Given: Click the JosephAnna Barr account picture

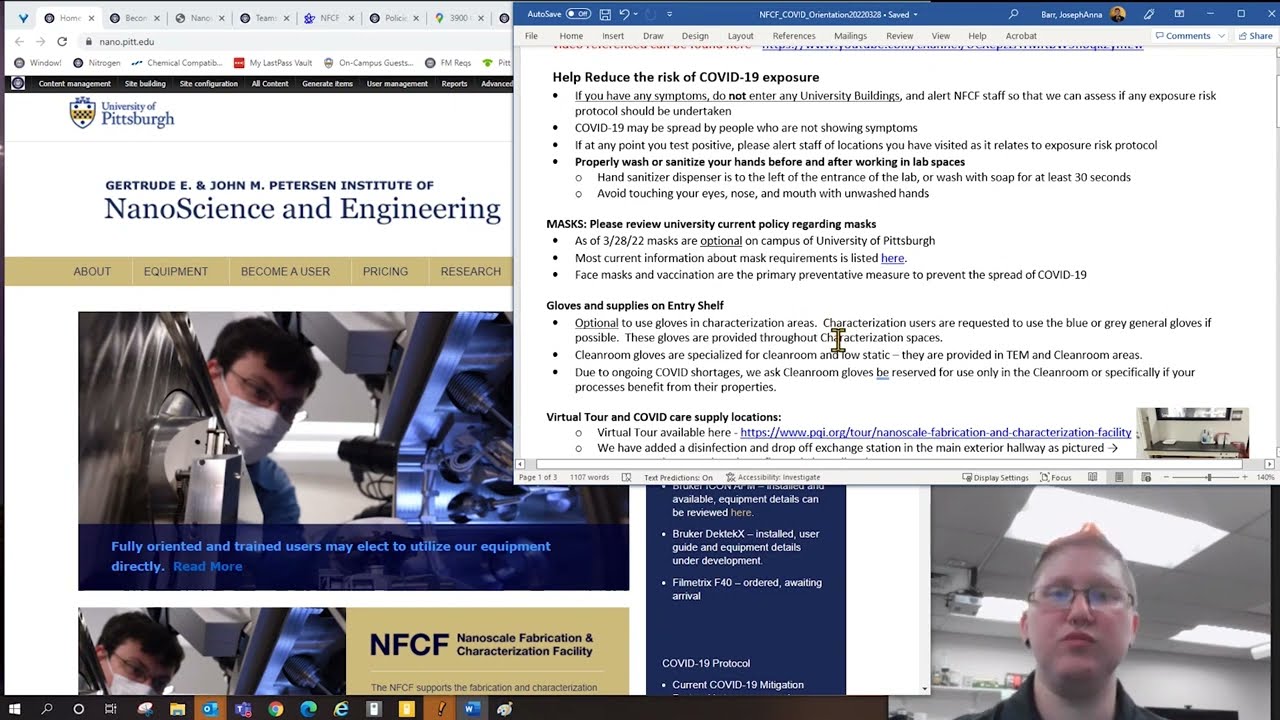Looking at the screenshot, I should 1118,14.
